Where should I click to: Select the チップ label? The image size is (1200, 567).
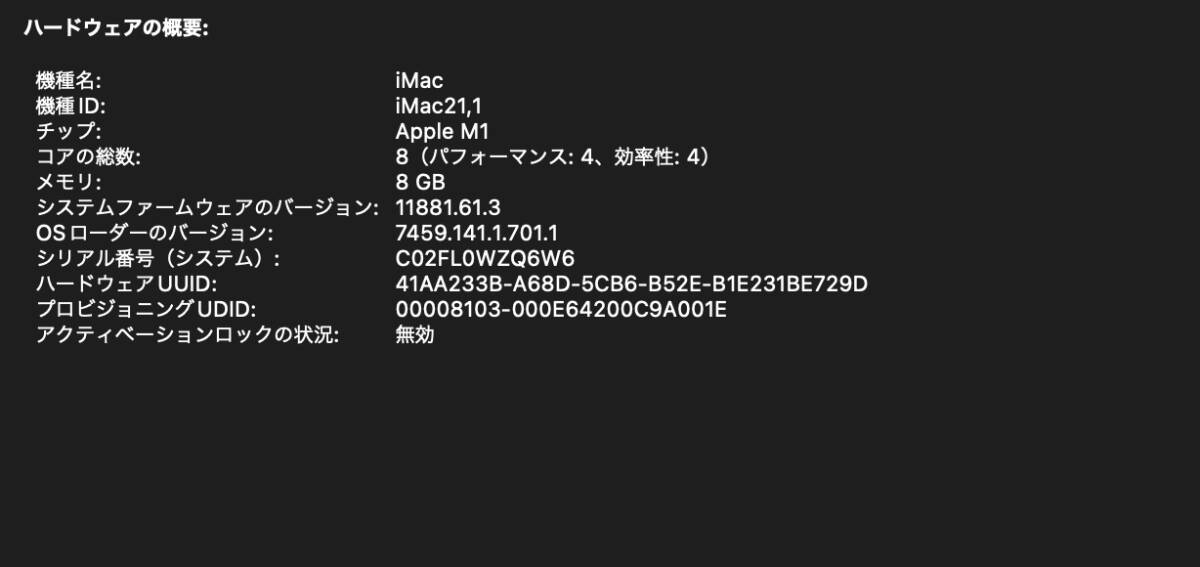(x=69, y=132)
